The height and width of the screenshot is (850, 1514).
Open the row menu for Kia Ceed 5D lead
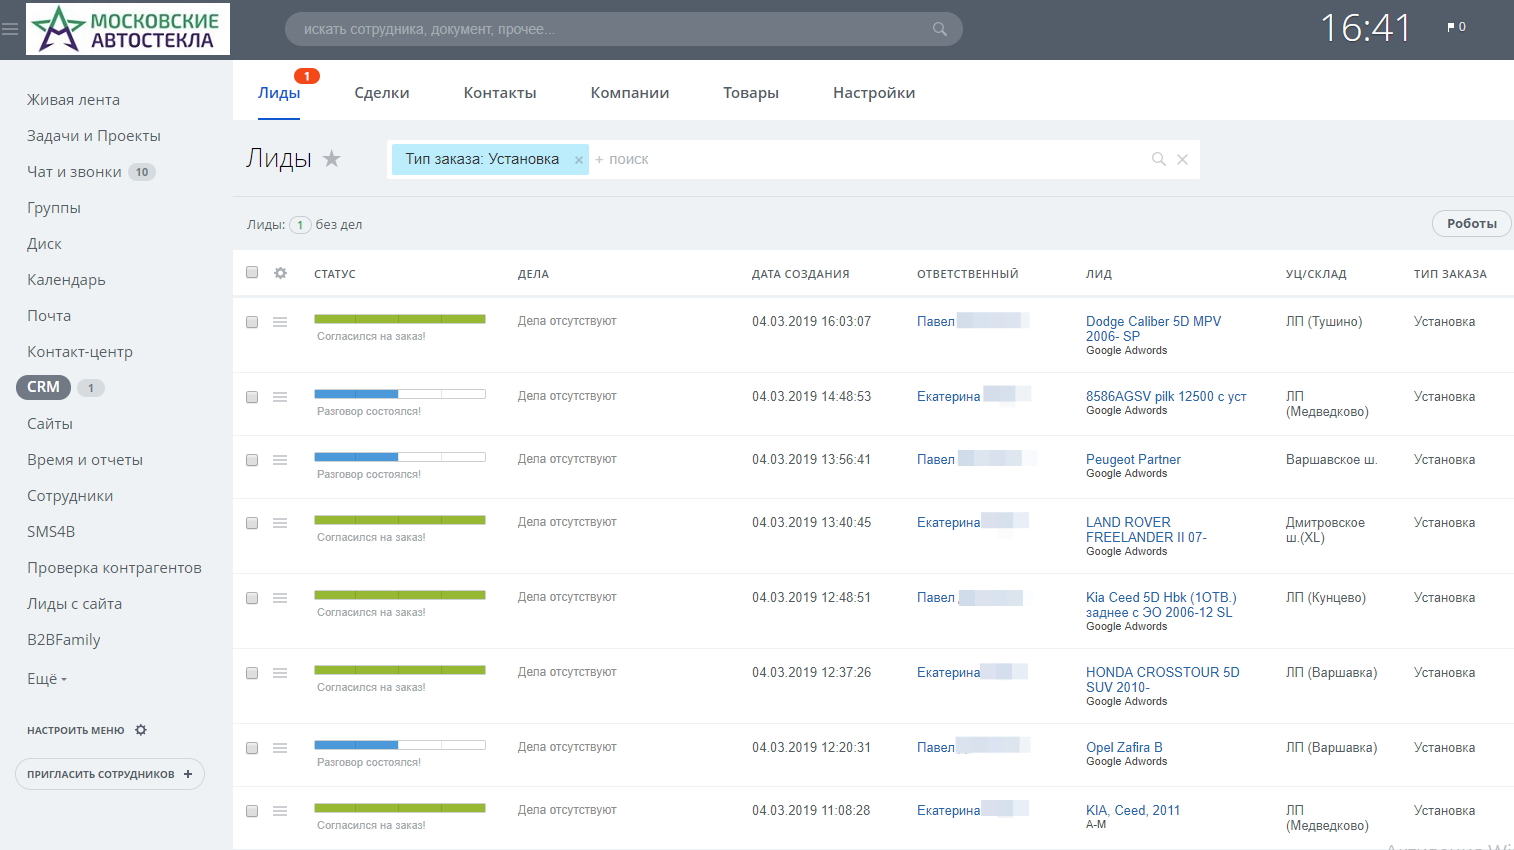pyautogui.click(x=280, y=598)
